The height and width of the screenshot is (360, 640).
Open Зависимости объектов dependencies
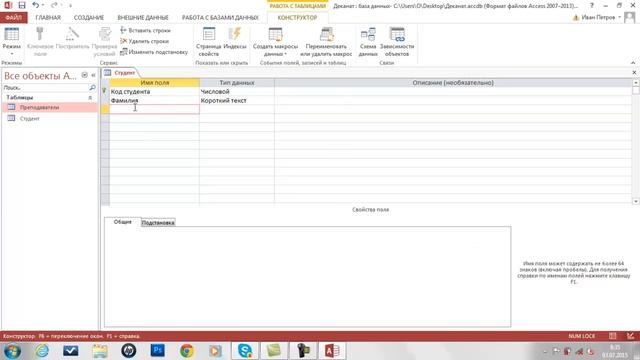[x=397, y=41]
